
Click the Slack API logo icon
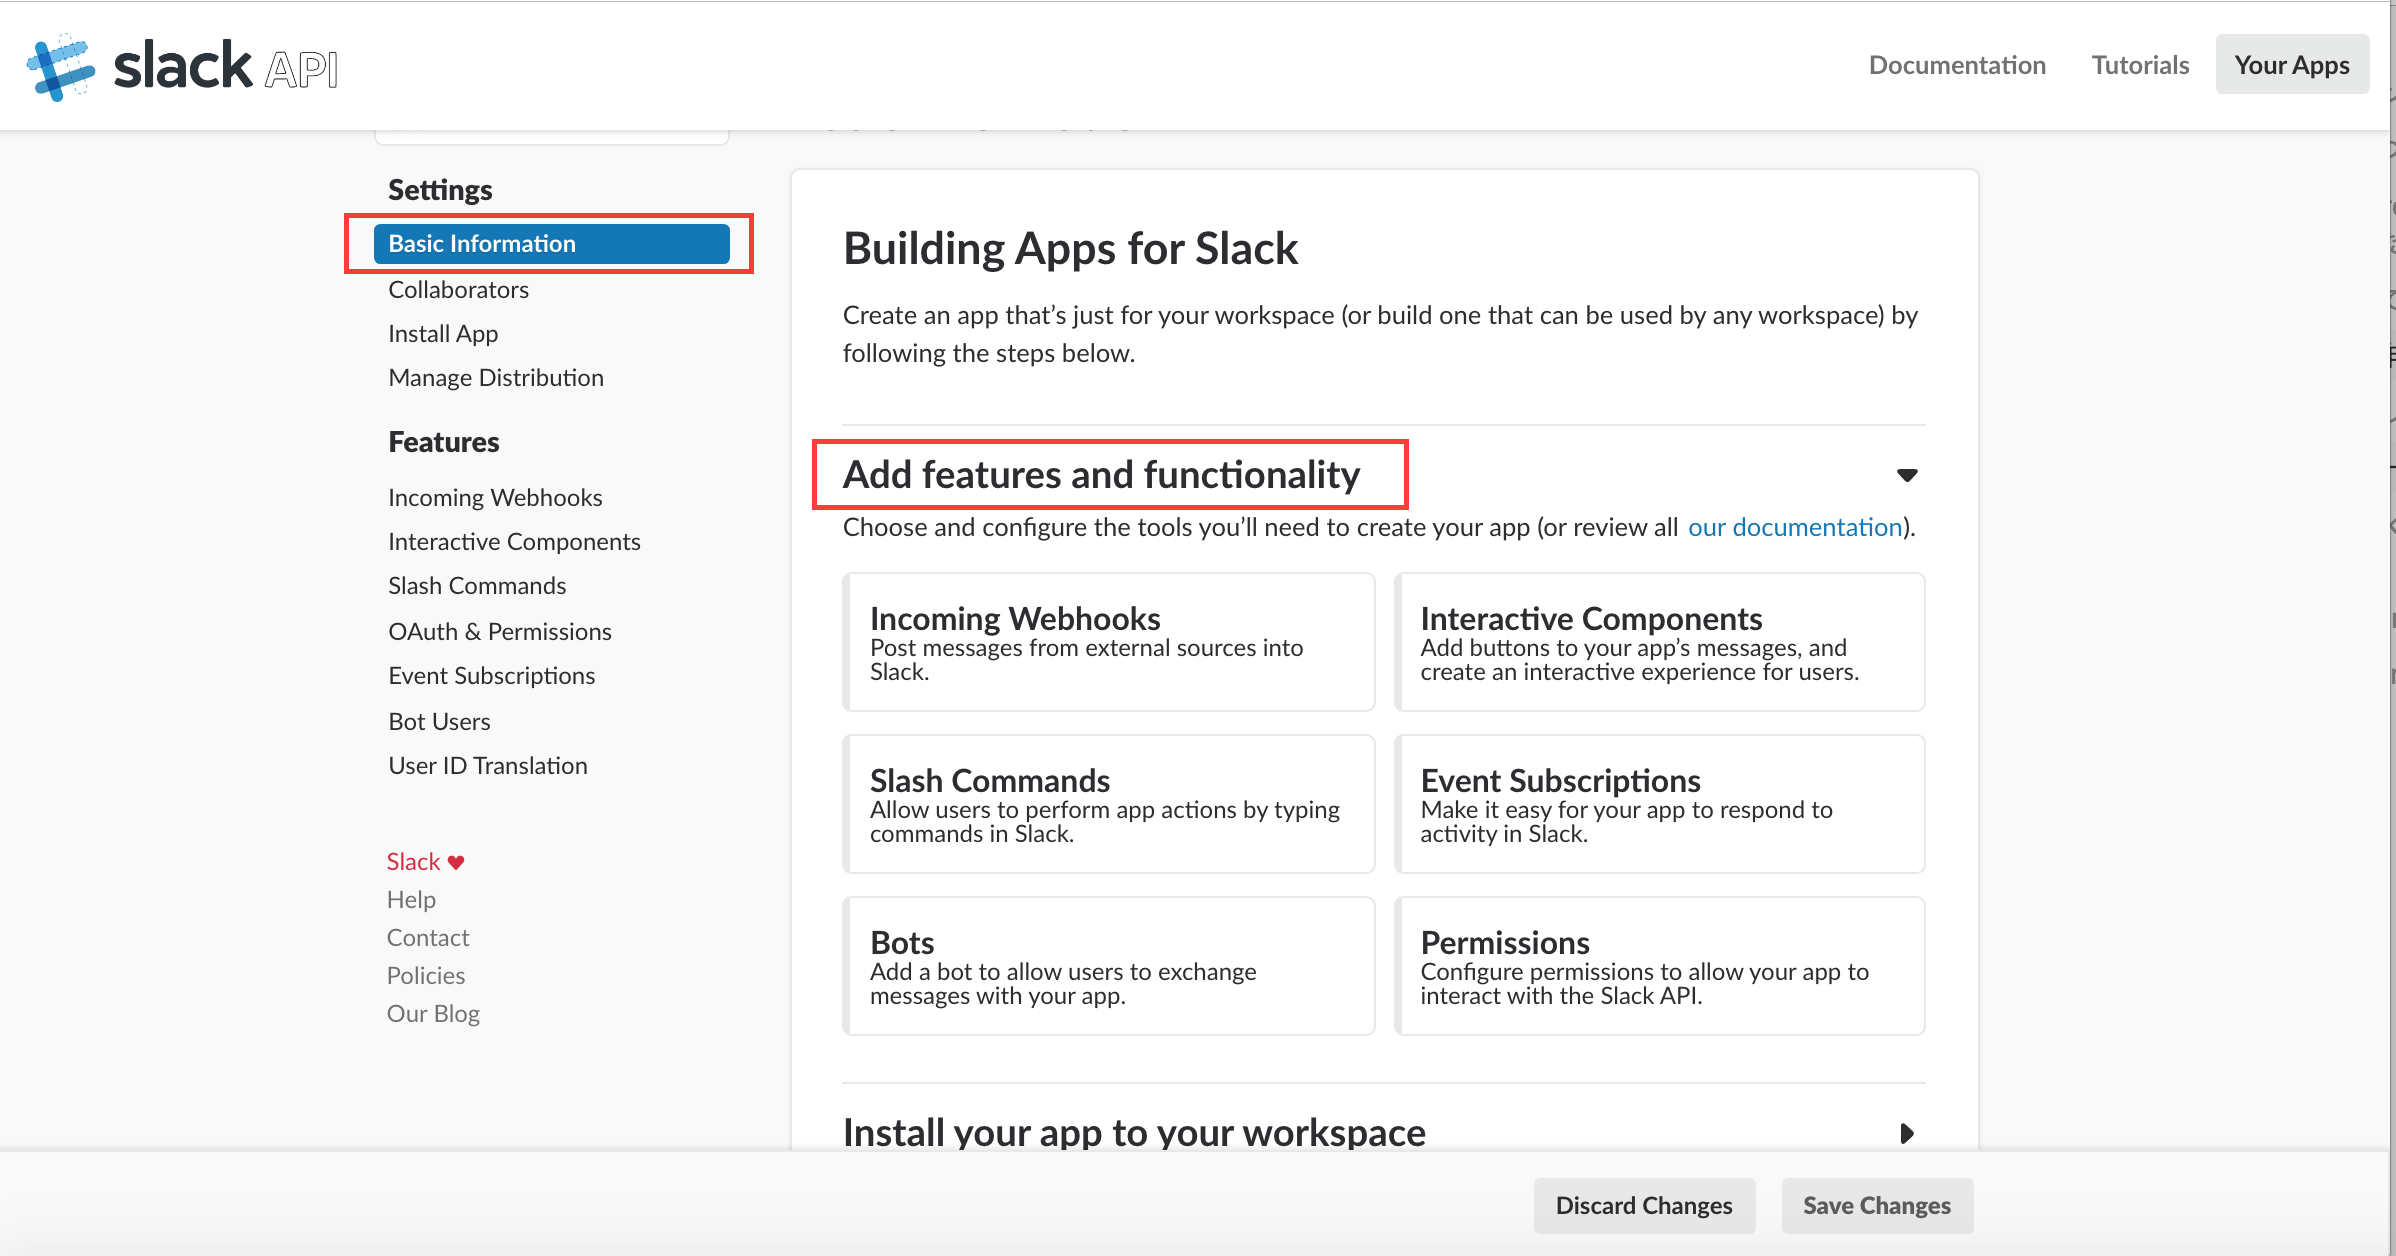click(x=61, y=66)
